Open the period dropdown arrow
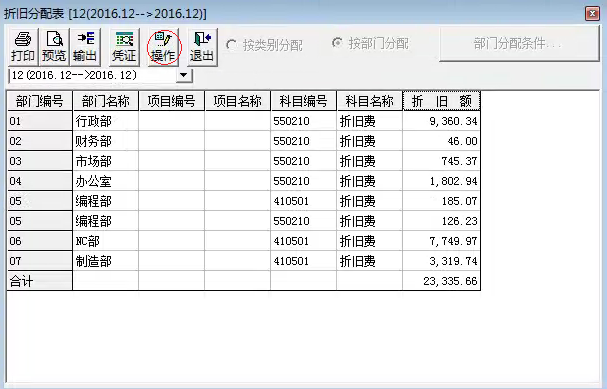The height and width of the screenshot is (389, 607). pyautogui.click(x=184, y=75)
